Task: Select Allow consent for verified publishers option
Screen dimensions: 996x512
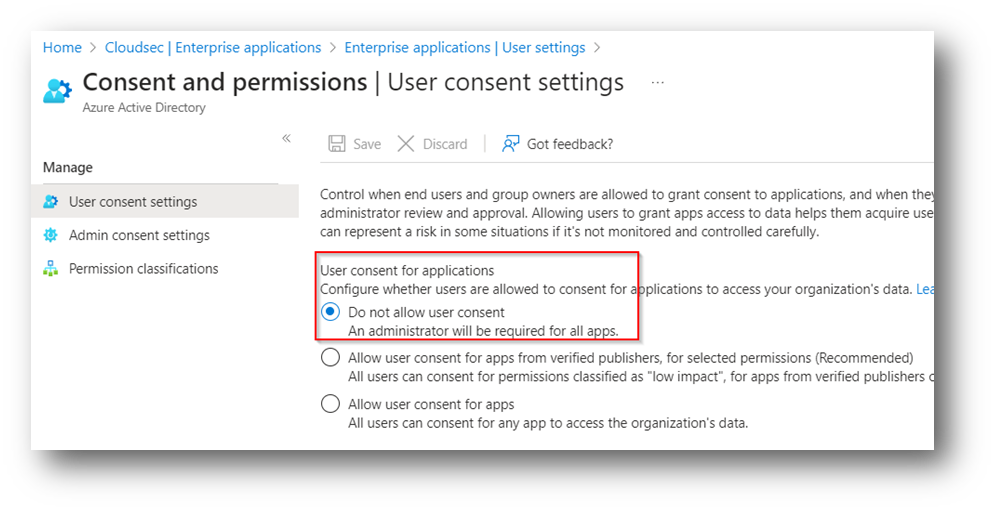Action: pyautogui.click(x=330, y=358)
